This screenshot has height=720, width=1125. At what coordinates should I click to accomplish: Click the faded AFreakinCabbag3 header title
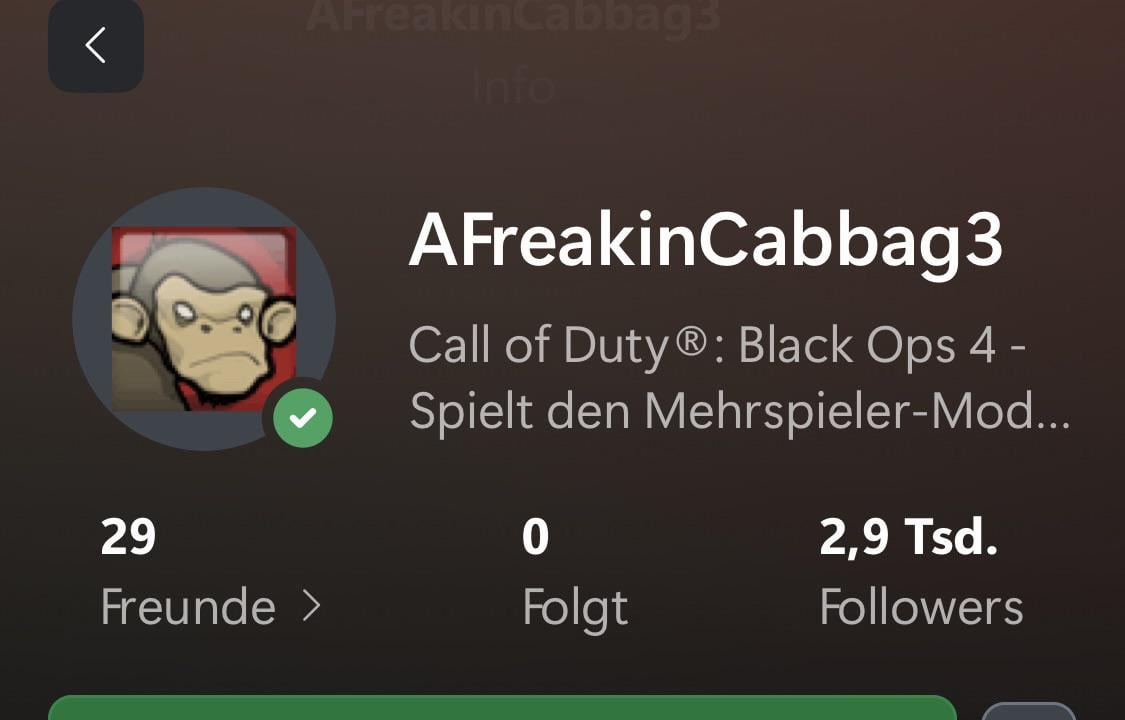click(514, 15)
